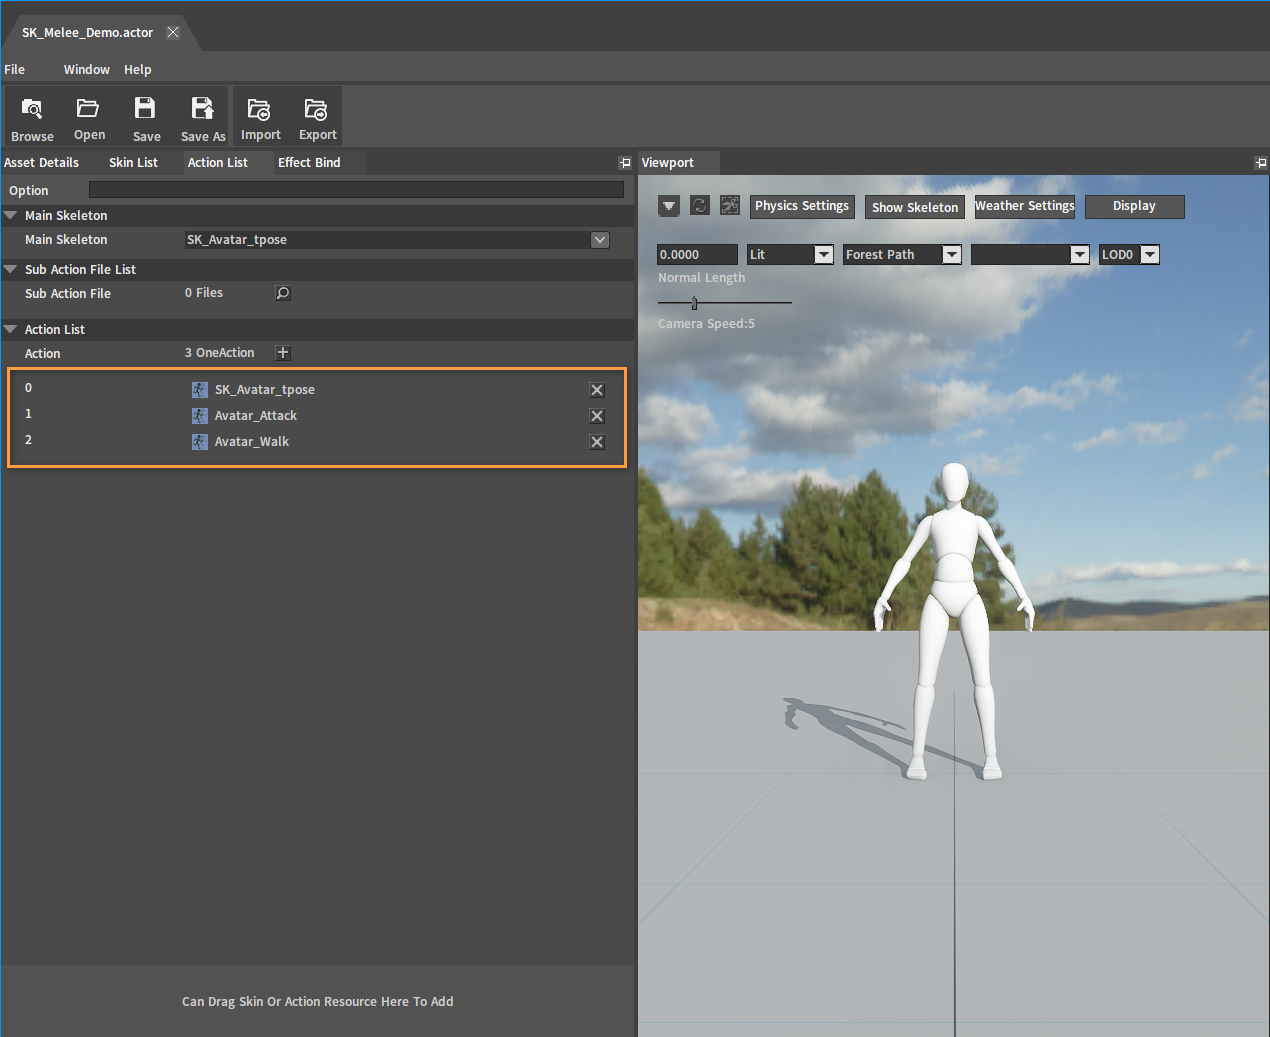
Task: Close the SK_Melee_Demo.actor tab
Action: (173, 32)
